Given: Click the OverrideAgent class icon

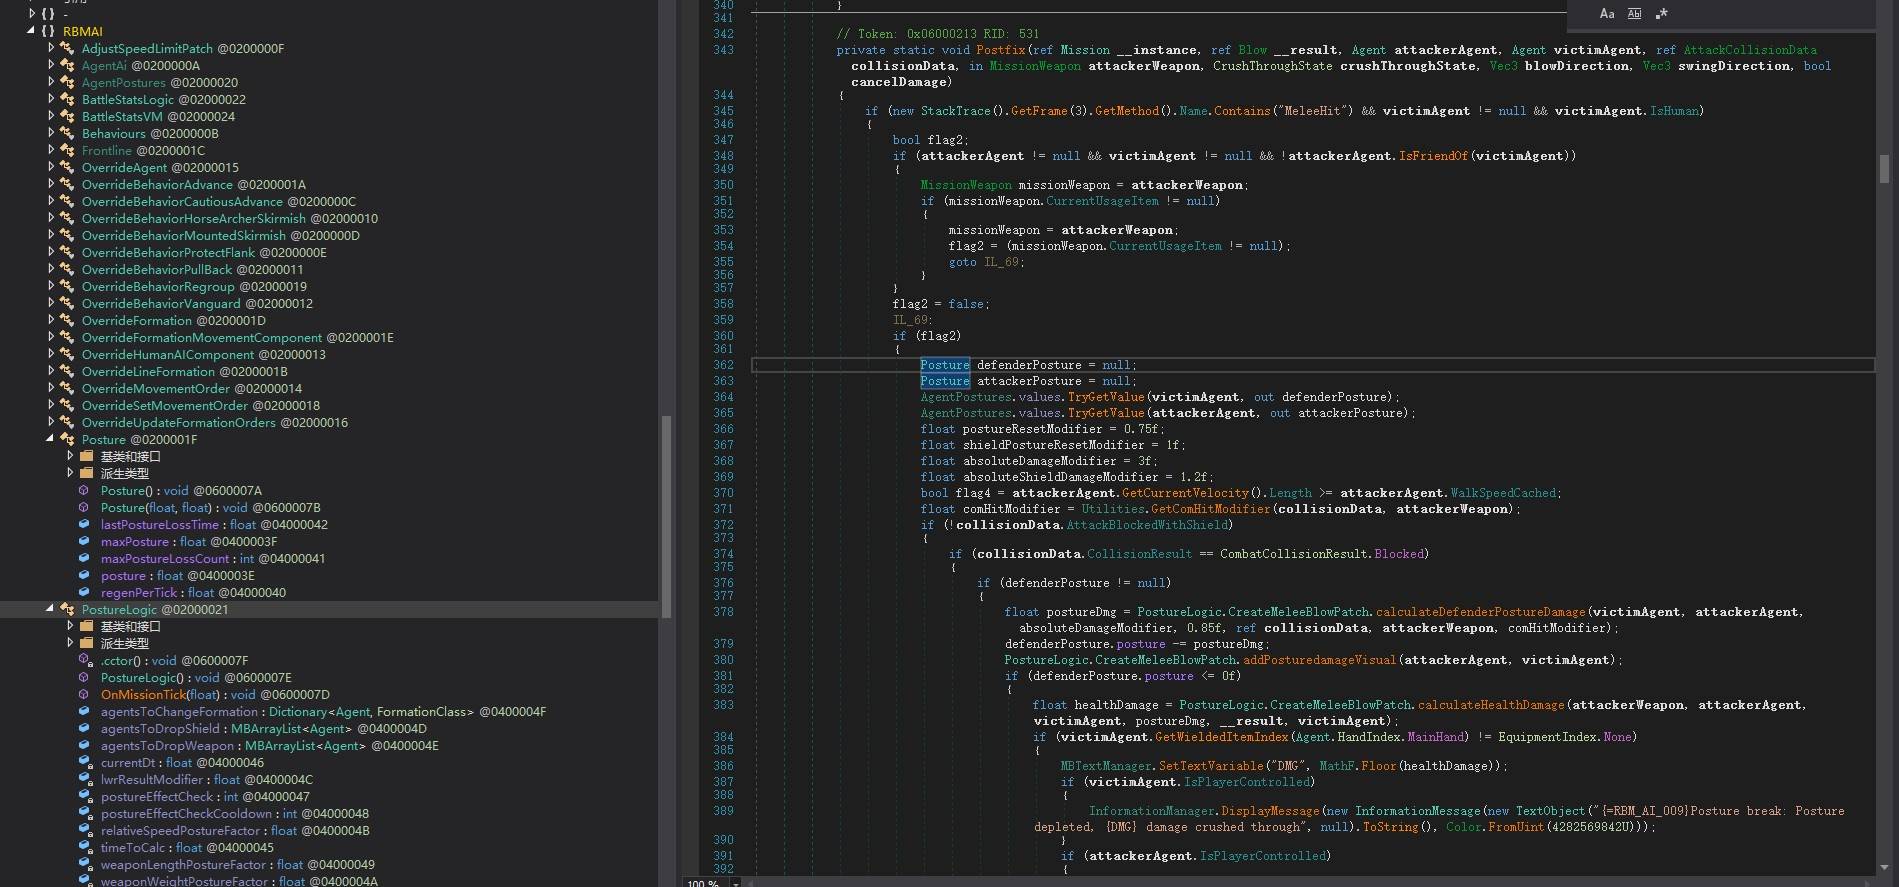Looking at the screenshot, I should click(67, 167).
